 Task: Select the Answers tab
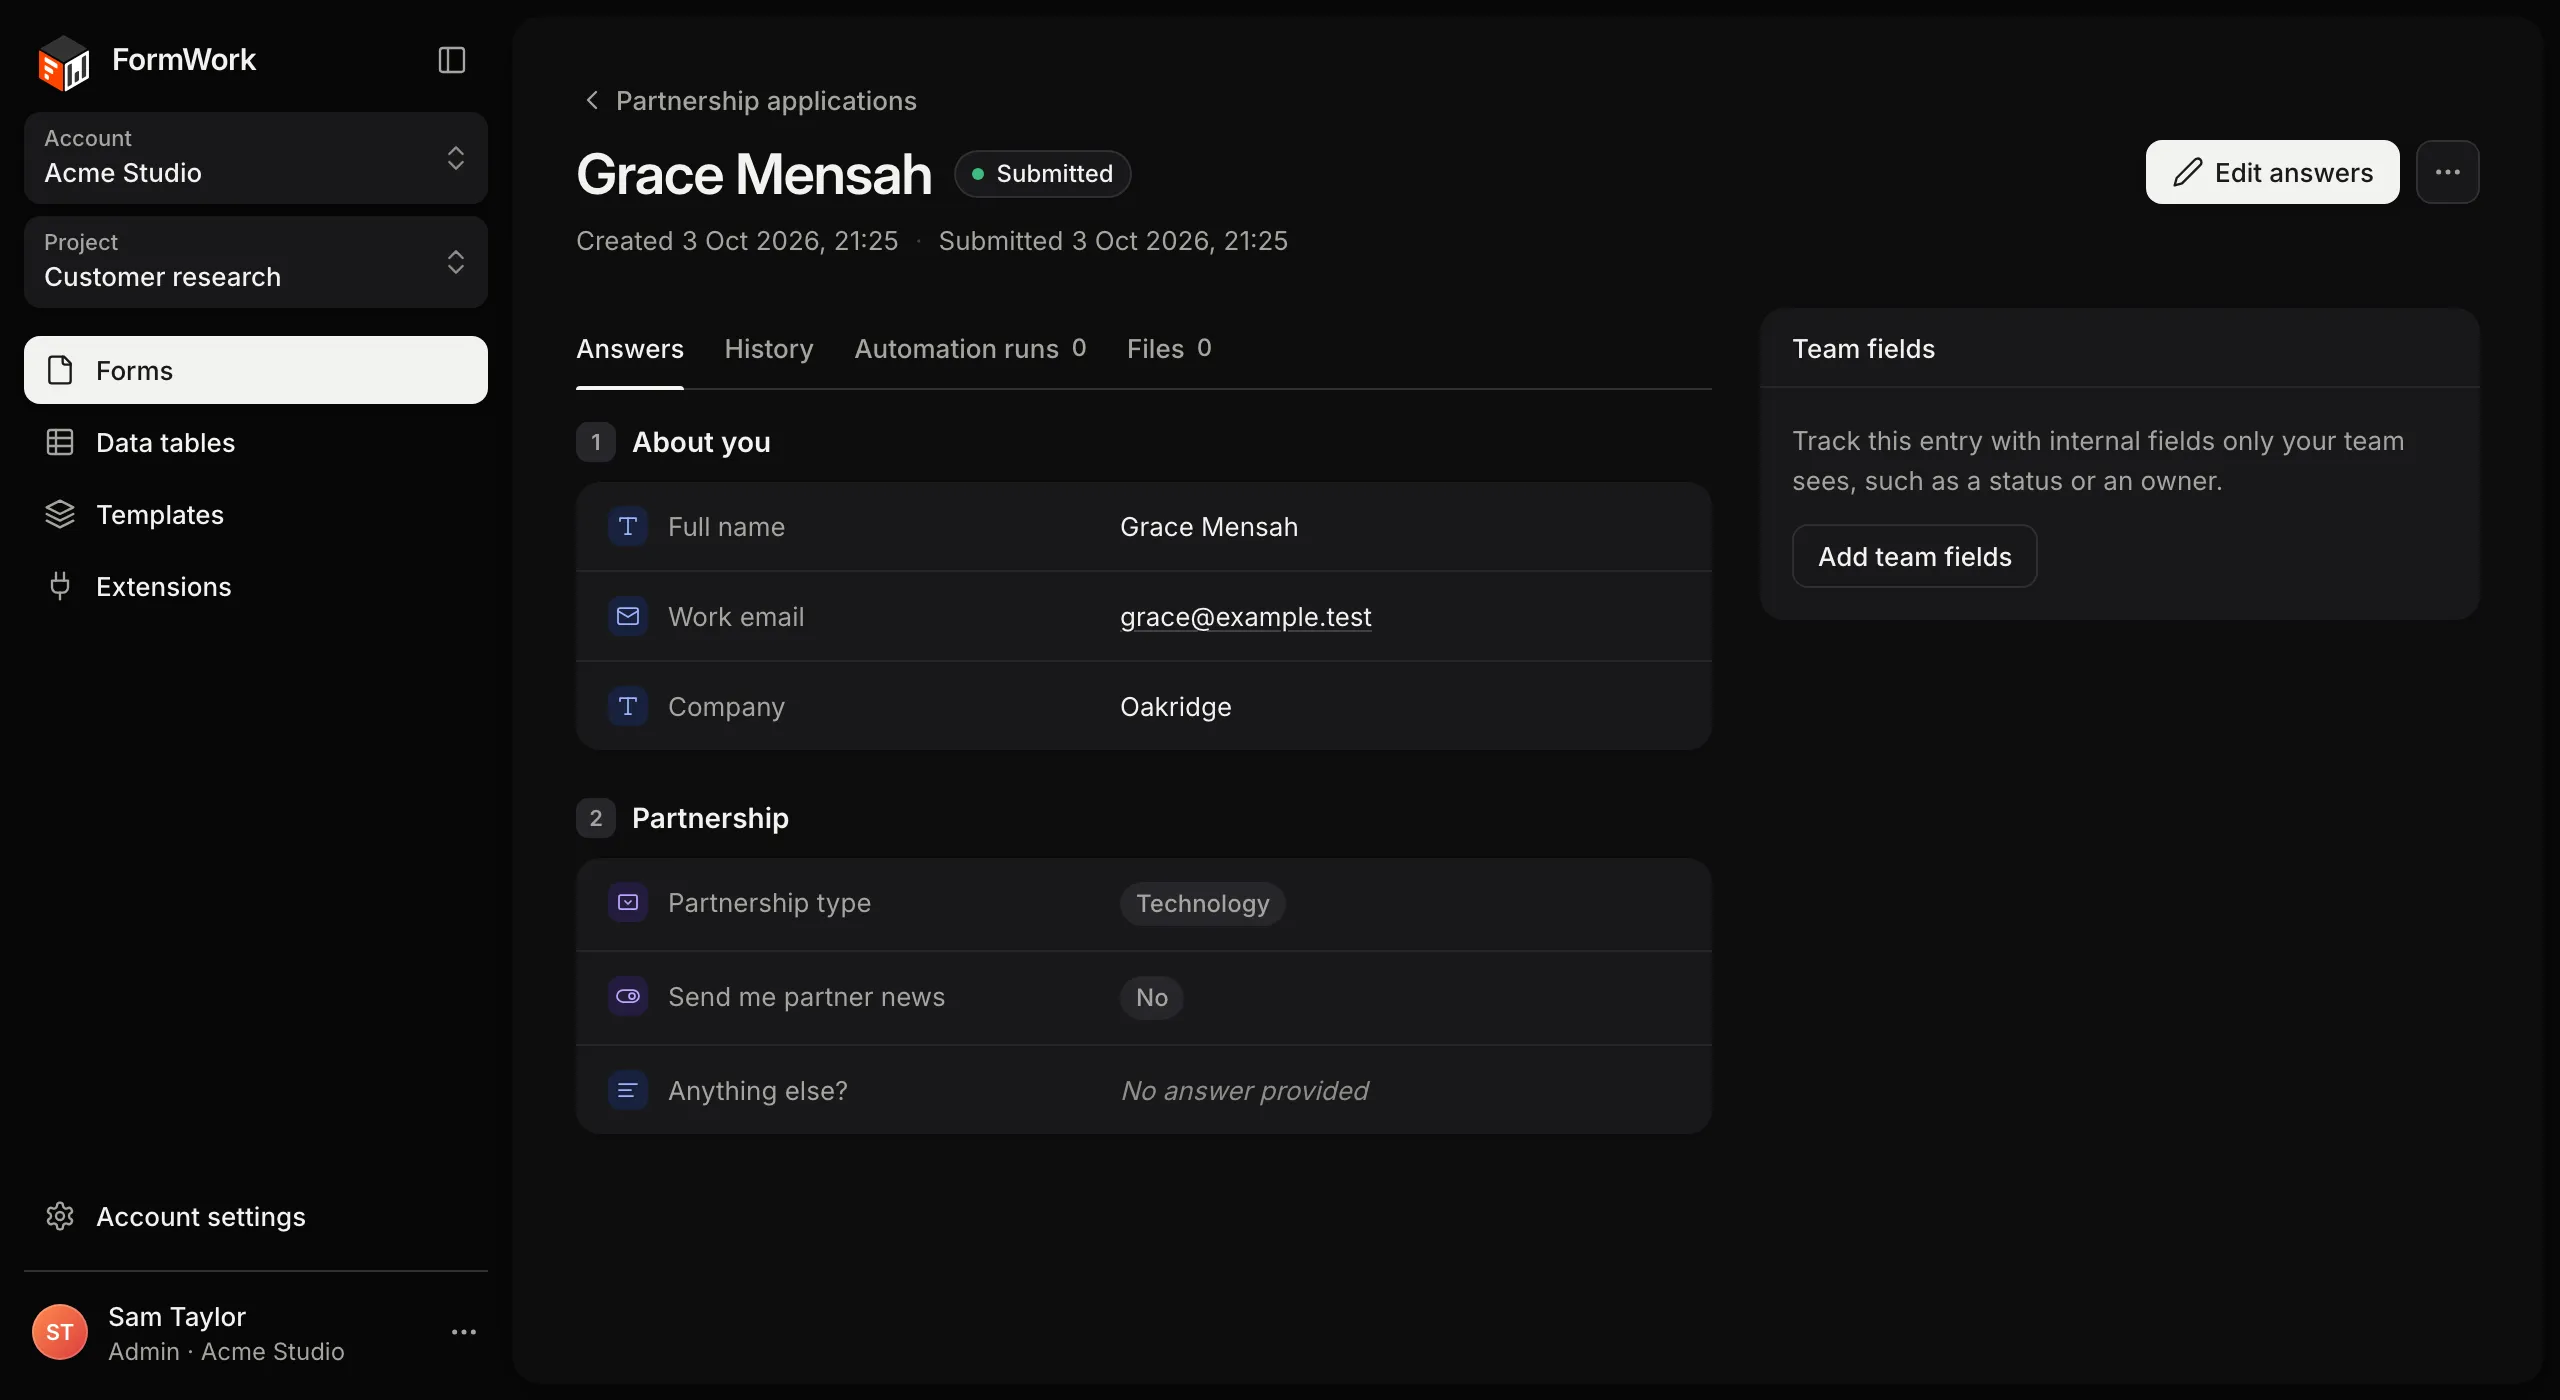630,349
